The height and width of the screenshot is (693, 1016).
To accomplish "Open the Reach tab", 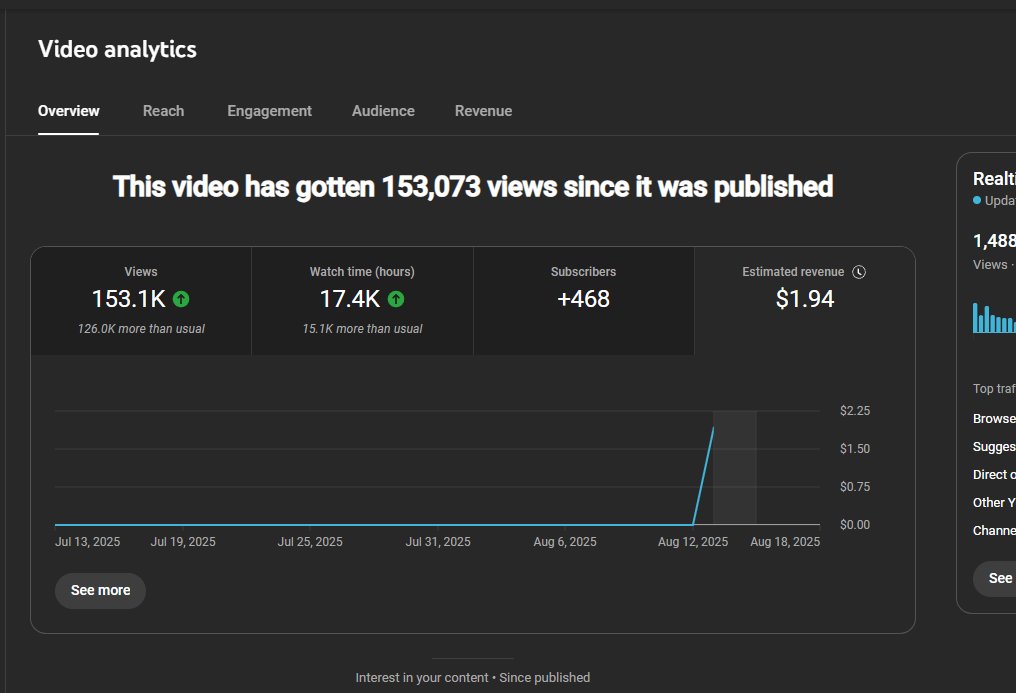I will 163,111.
